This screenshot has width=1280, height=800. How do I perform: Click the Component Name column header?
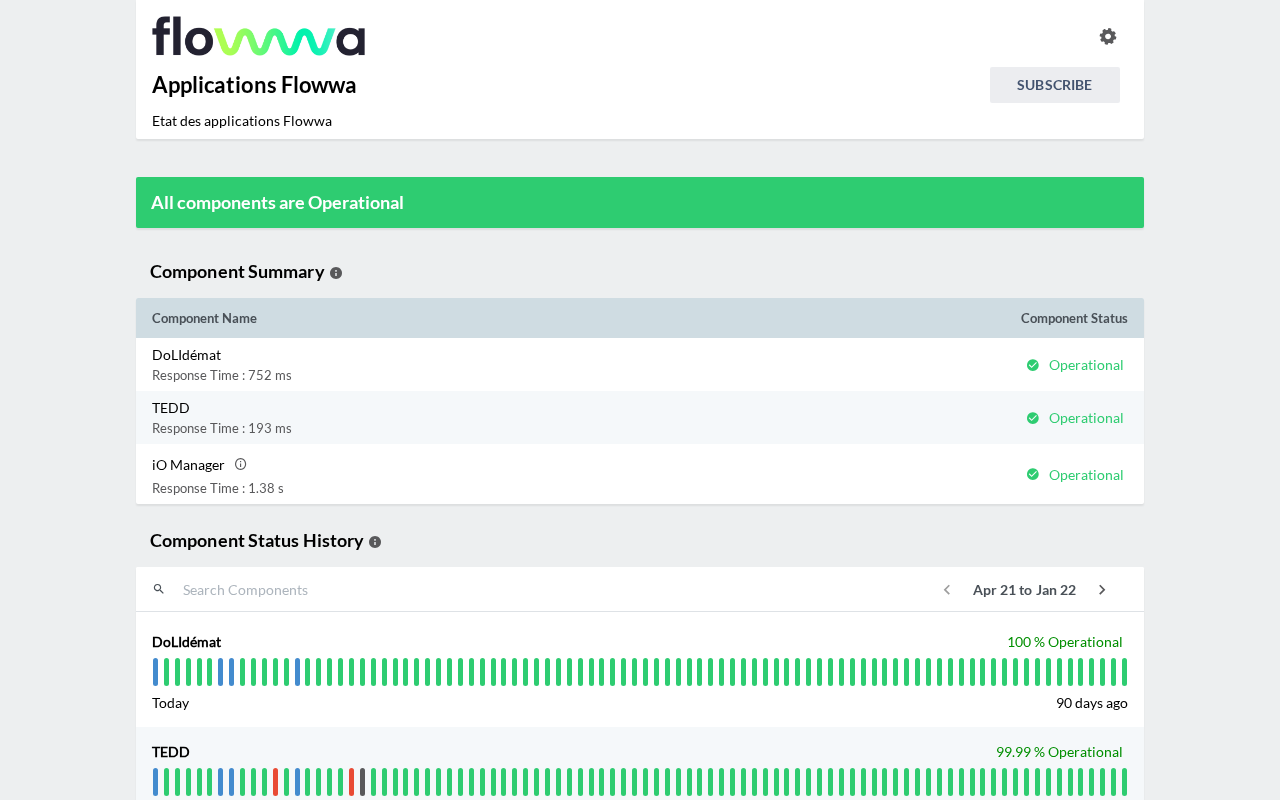point(204,318)
